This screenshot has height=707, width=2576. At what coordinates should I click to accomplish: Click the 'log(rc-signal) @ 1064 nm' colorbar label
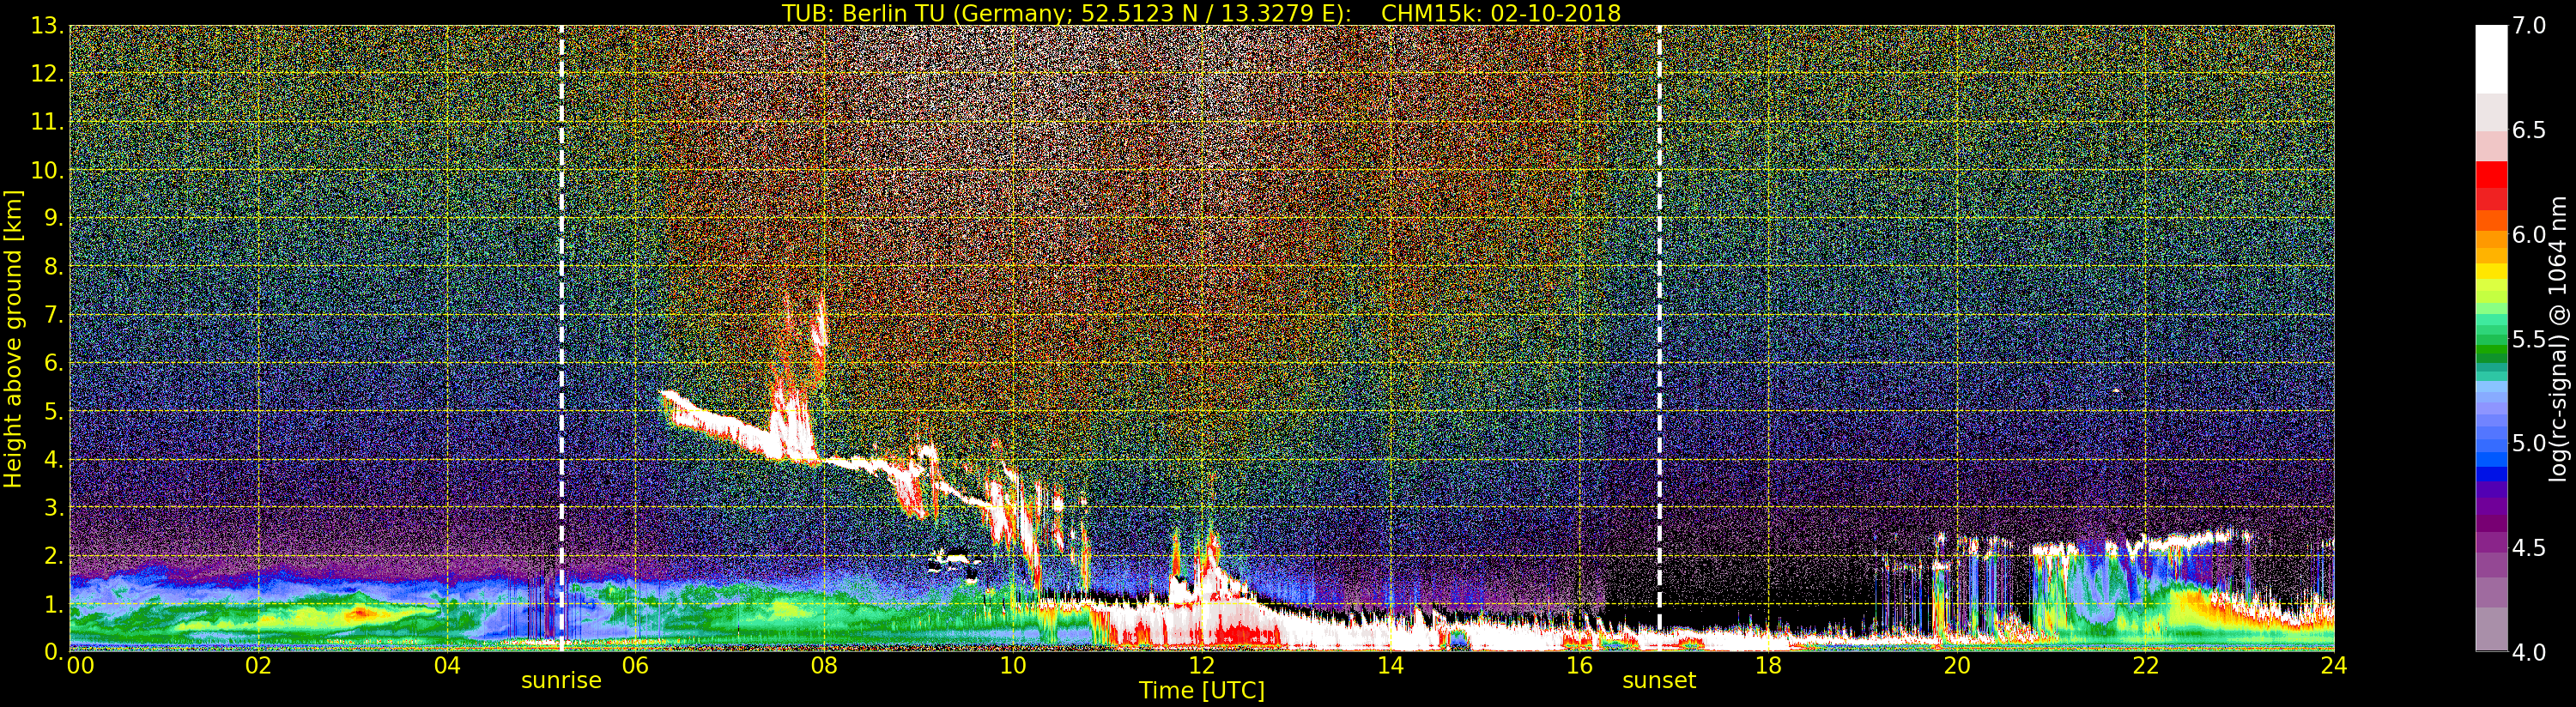coord(2560,339)
